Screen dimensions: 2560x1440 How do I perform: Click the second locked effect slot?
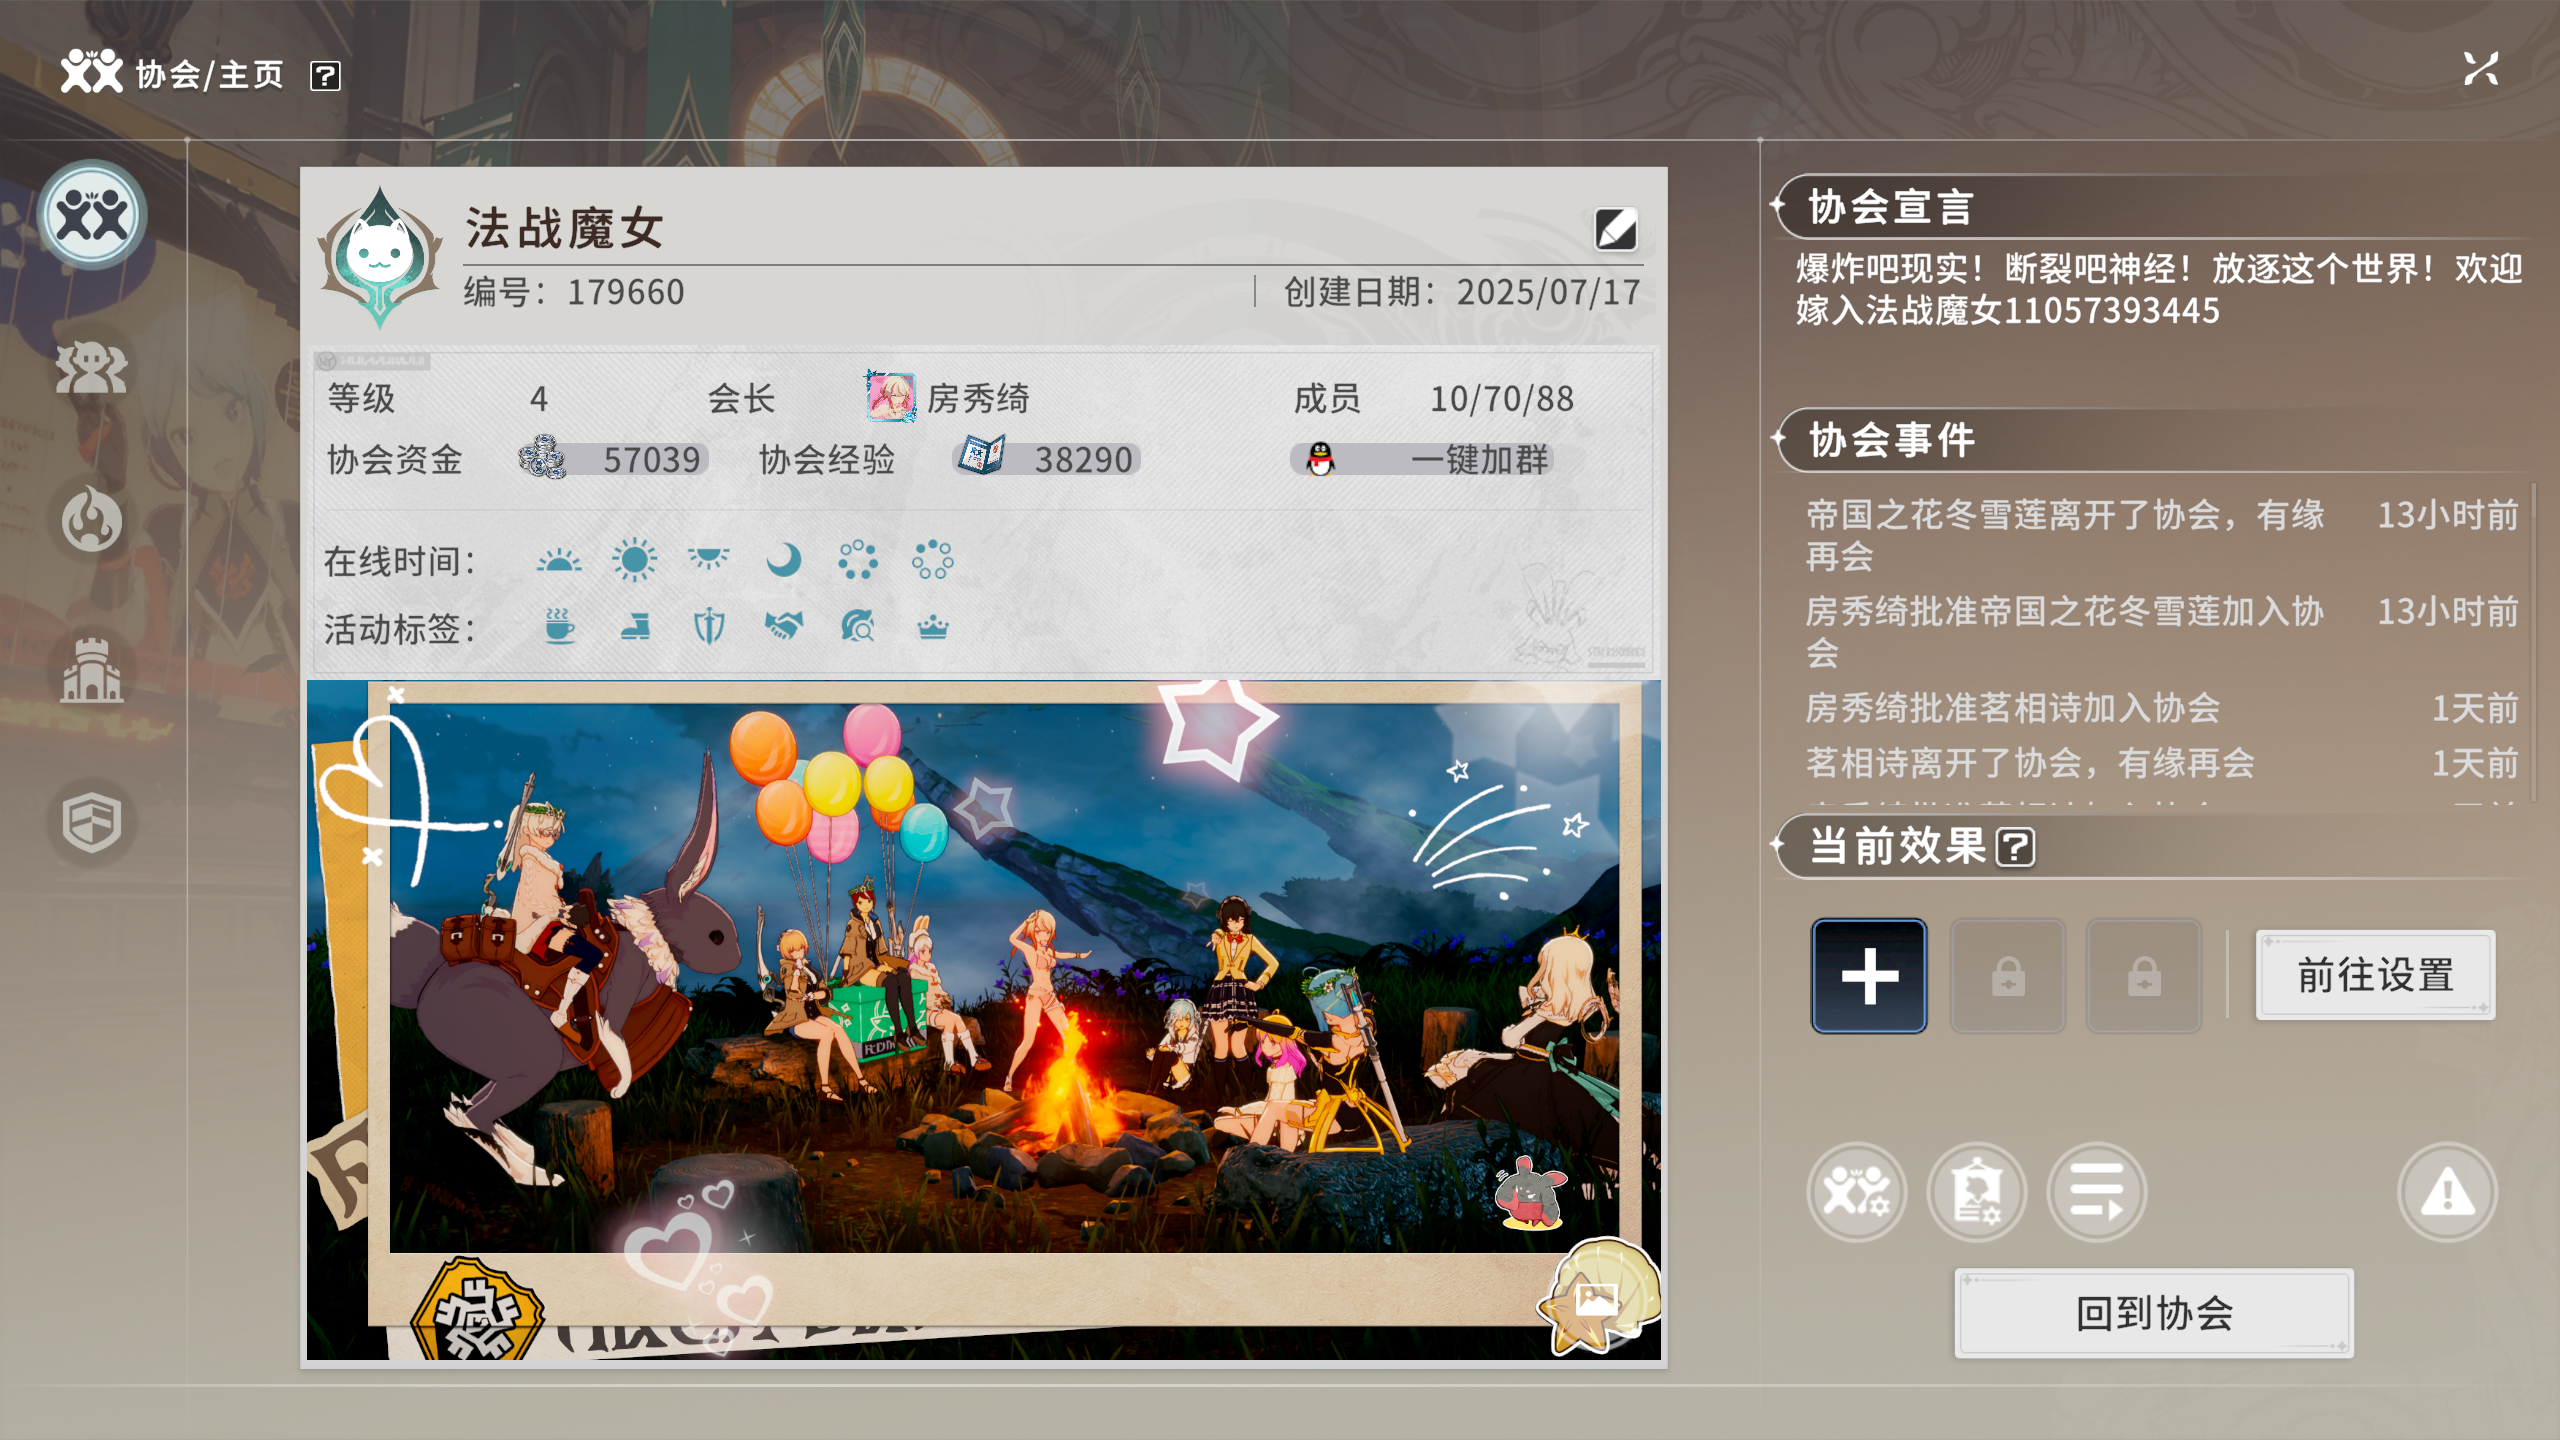tap(2143, 976)
